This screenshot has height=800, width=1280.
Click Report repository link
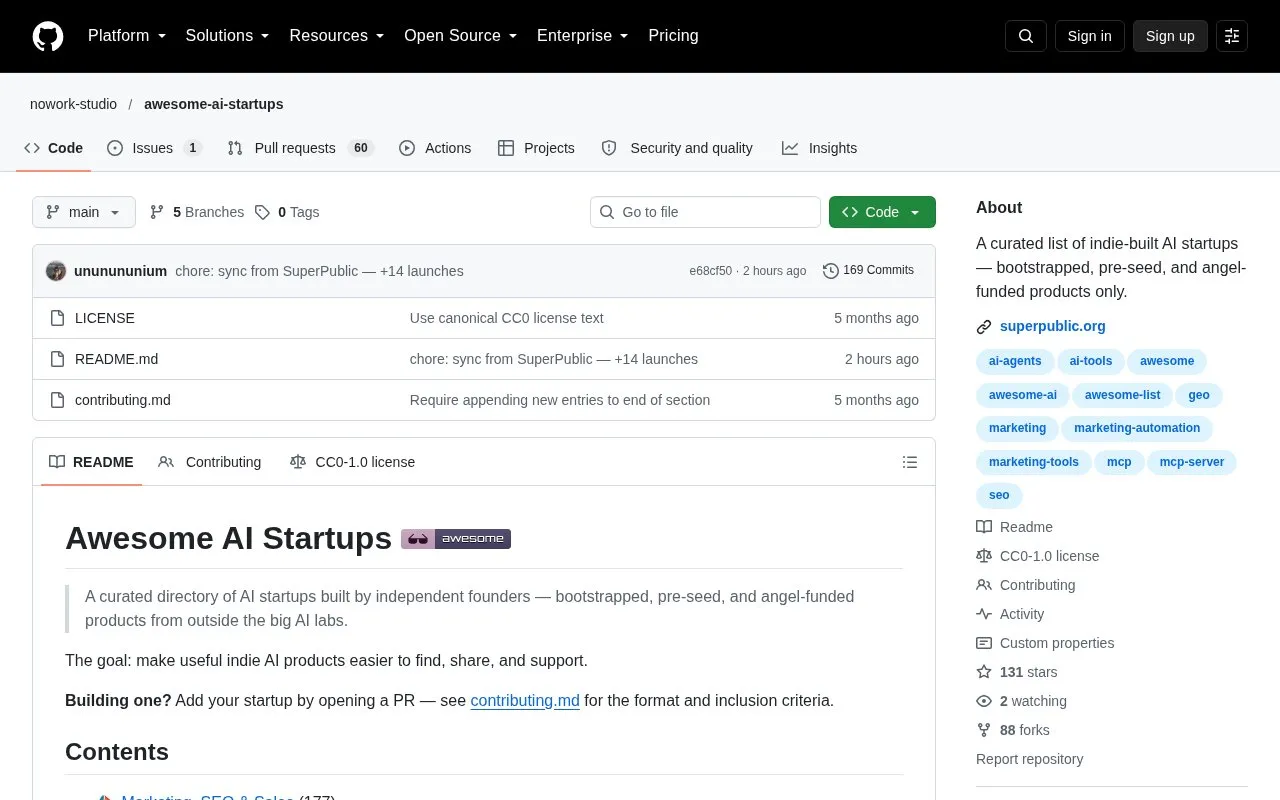(1029, 759)
